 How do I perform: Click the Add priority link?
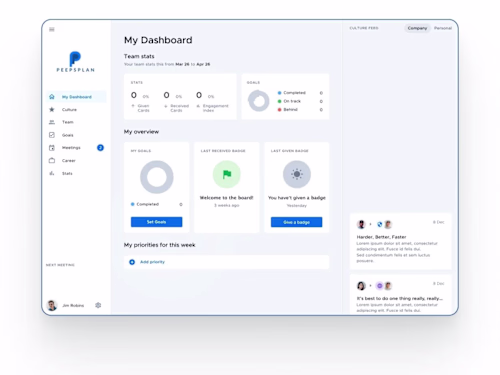point(152,262)
